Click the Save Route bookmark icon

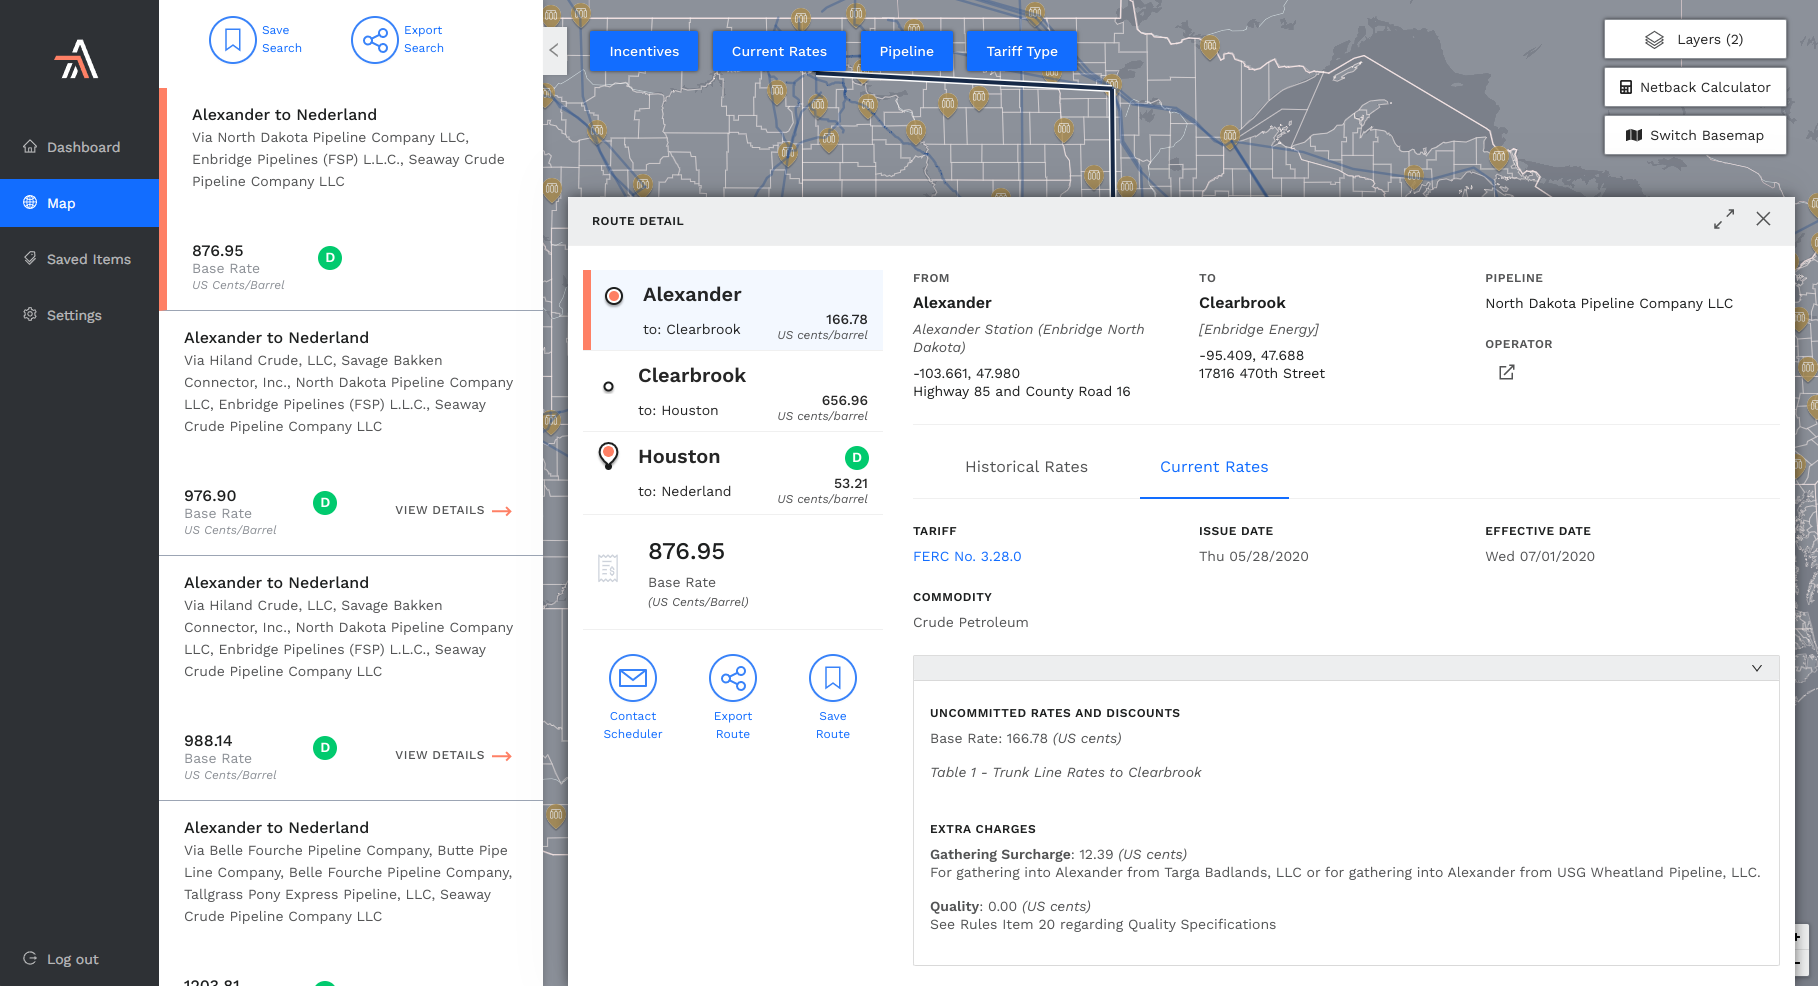click(x=833, y=678)
